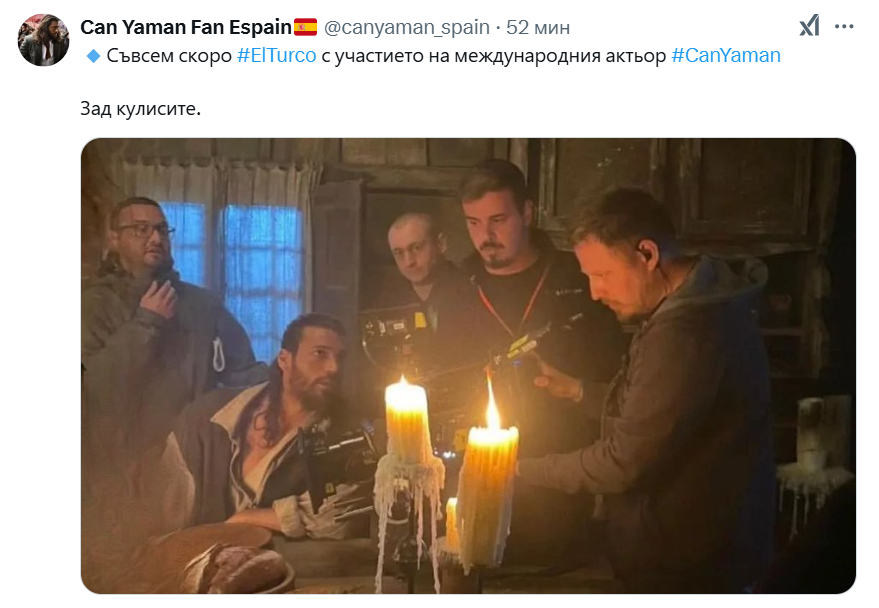The width and height of the screenshot is (879, 608).
Task: Open the post via 52 мин timestamp
Action: tap(538, 27)
